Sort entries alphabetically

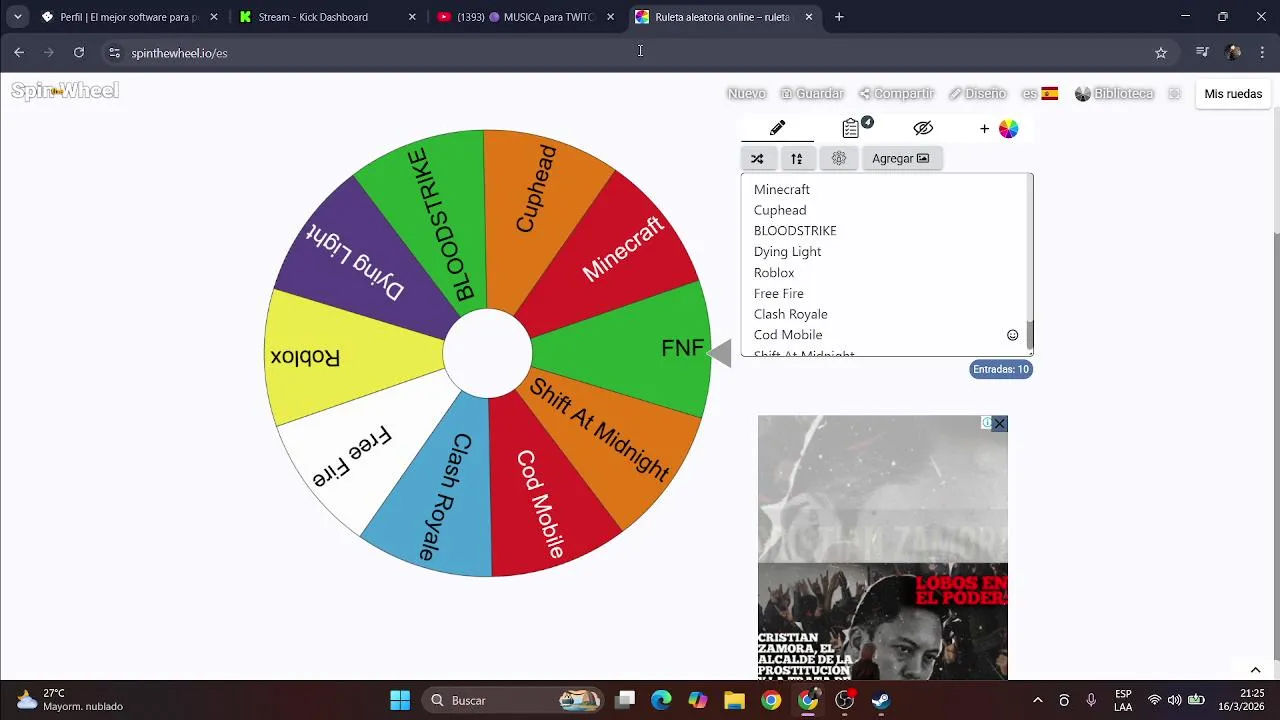pos(797,158)
